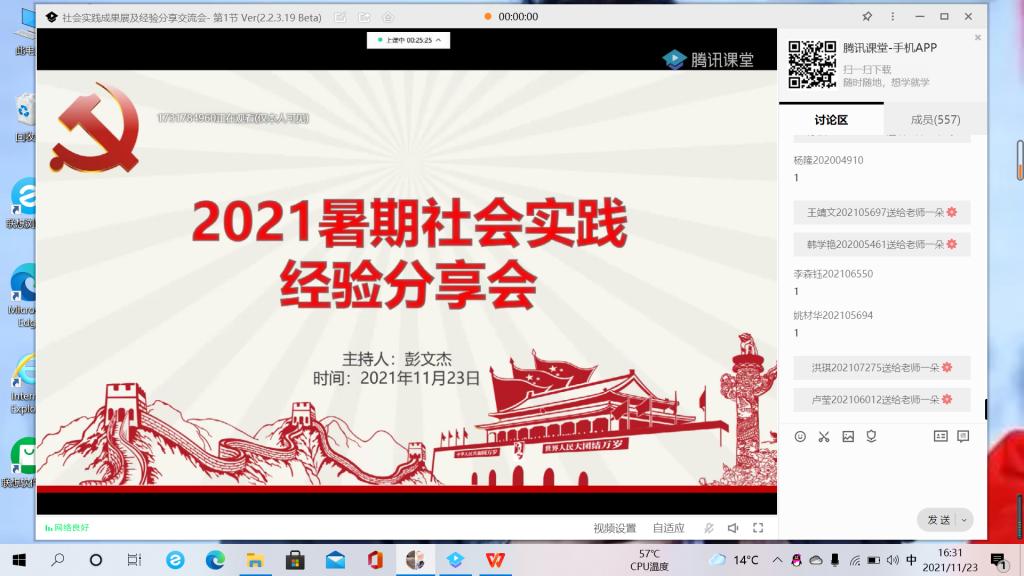The width and height of the screenshot is (1024, 576).
Task: Open WPS Office from the taskbar
Action: pyautogui.click(x=495, y=559)
